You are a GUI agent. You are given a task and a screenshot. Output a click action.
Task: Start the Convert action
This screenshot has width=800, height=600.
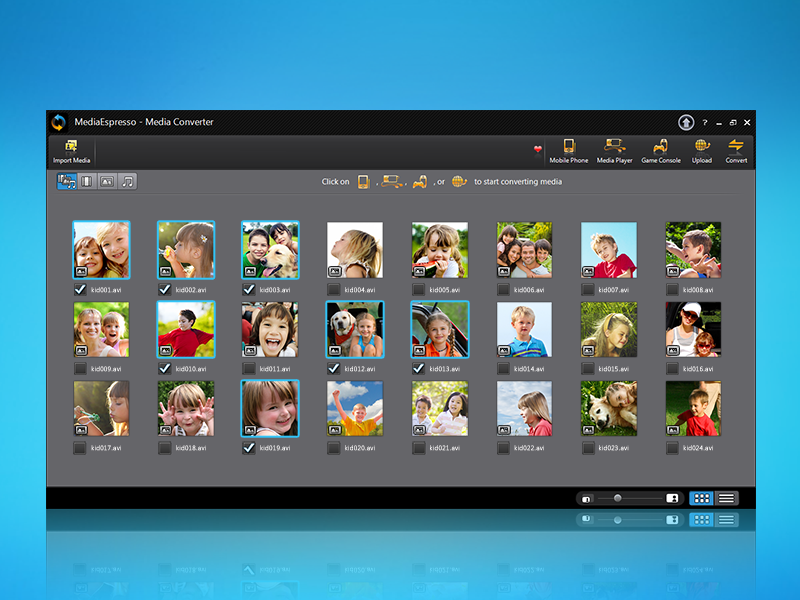(736, 152)
